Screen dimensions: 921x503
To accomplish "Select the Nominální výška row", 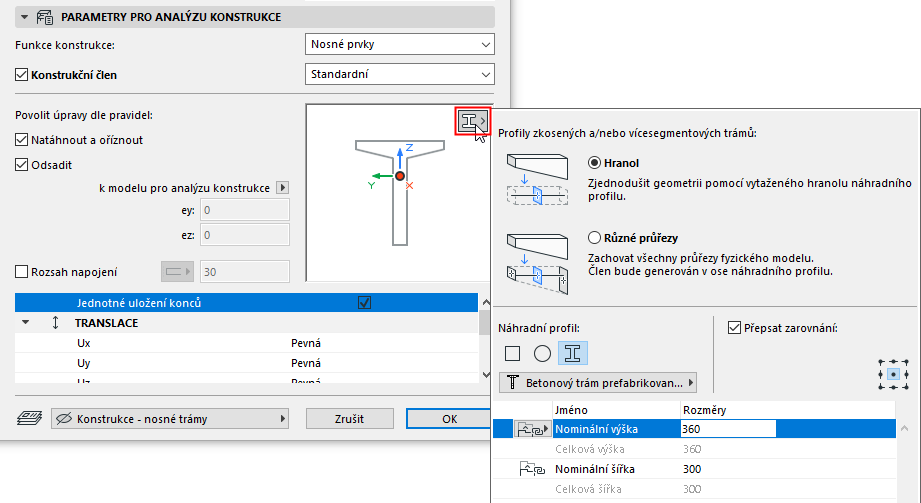I will pos(694,429).
